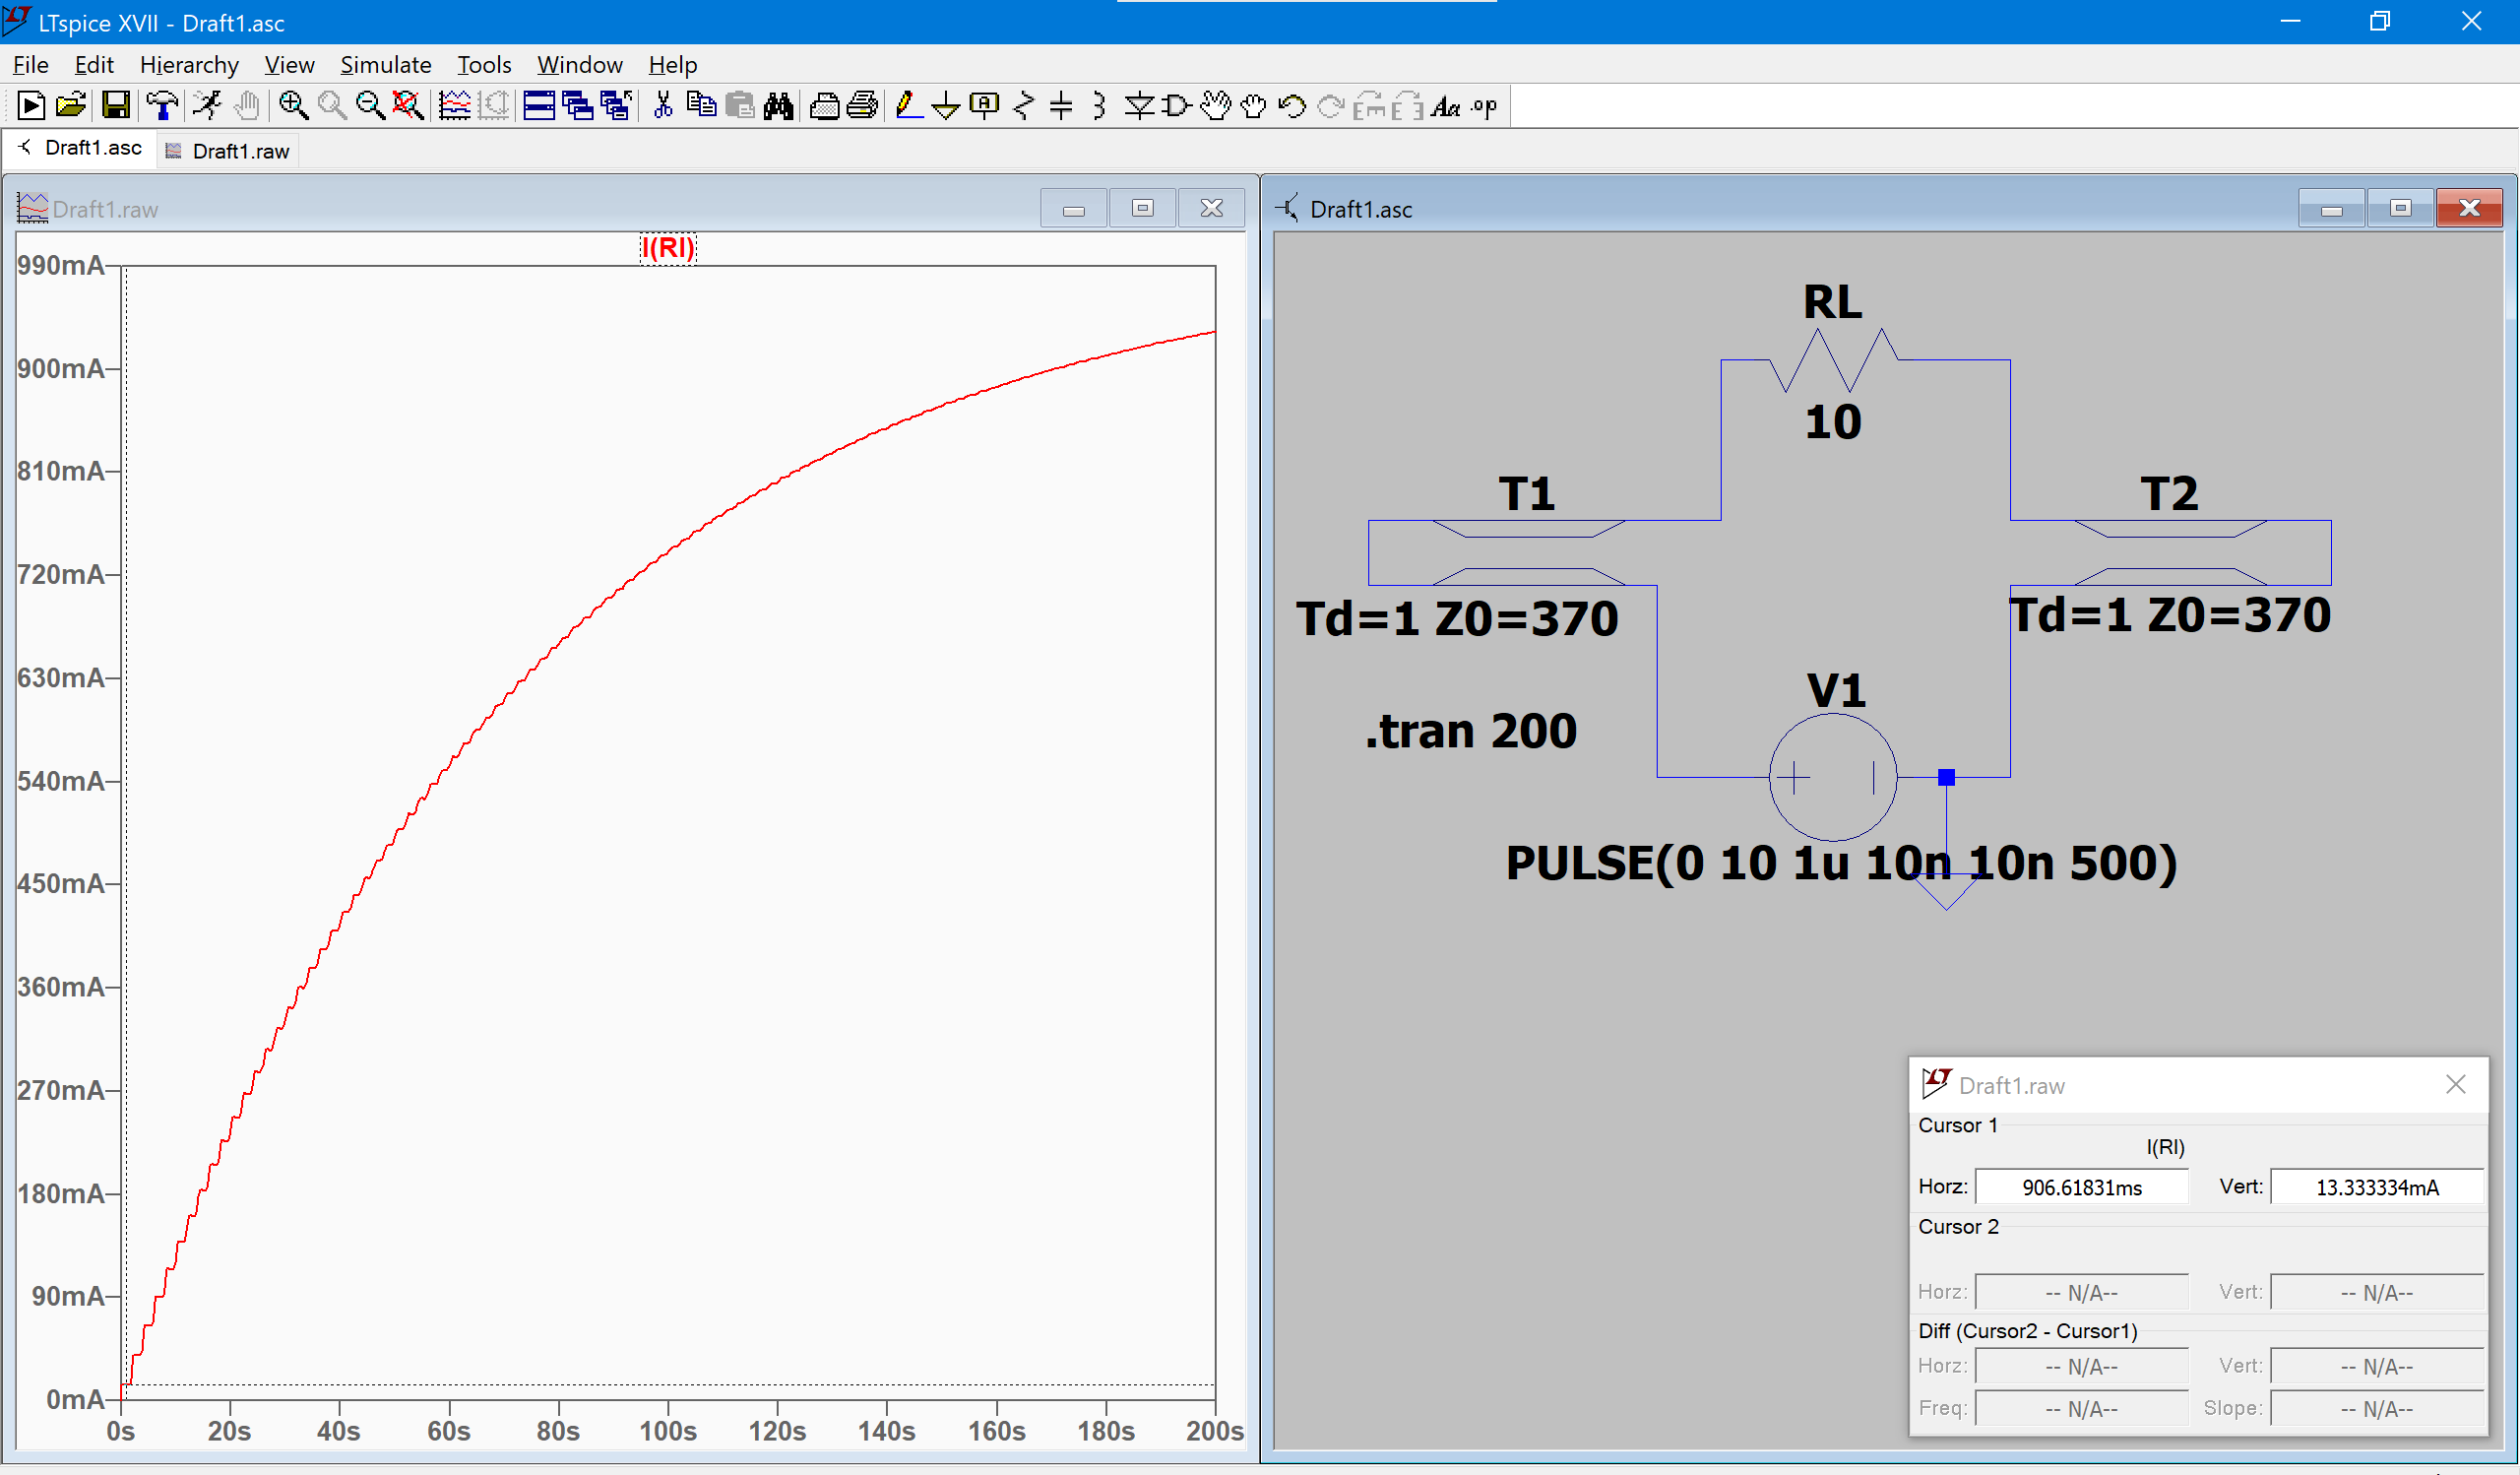
Task: Maximize the Draft1.raw plot window
Action: [1143, 208]
